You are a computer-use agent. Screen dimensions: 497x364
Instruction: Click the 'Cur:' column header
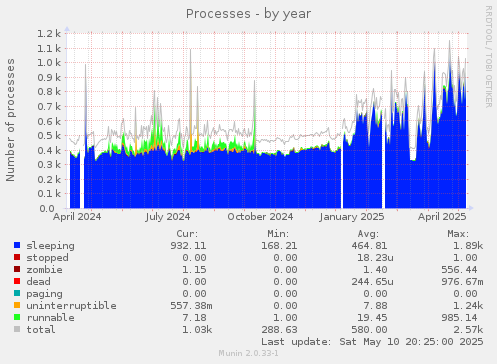point(187,234)
